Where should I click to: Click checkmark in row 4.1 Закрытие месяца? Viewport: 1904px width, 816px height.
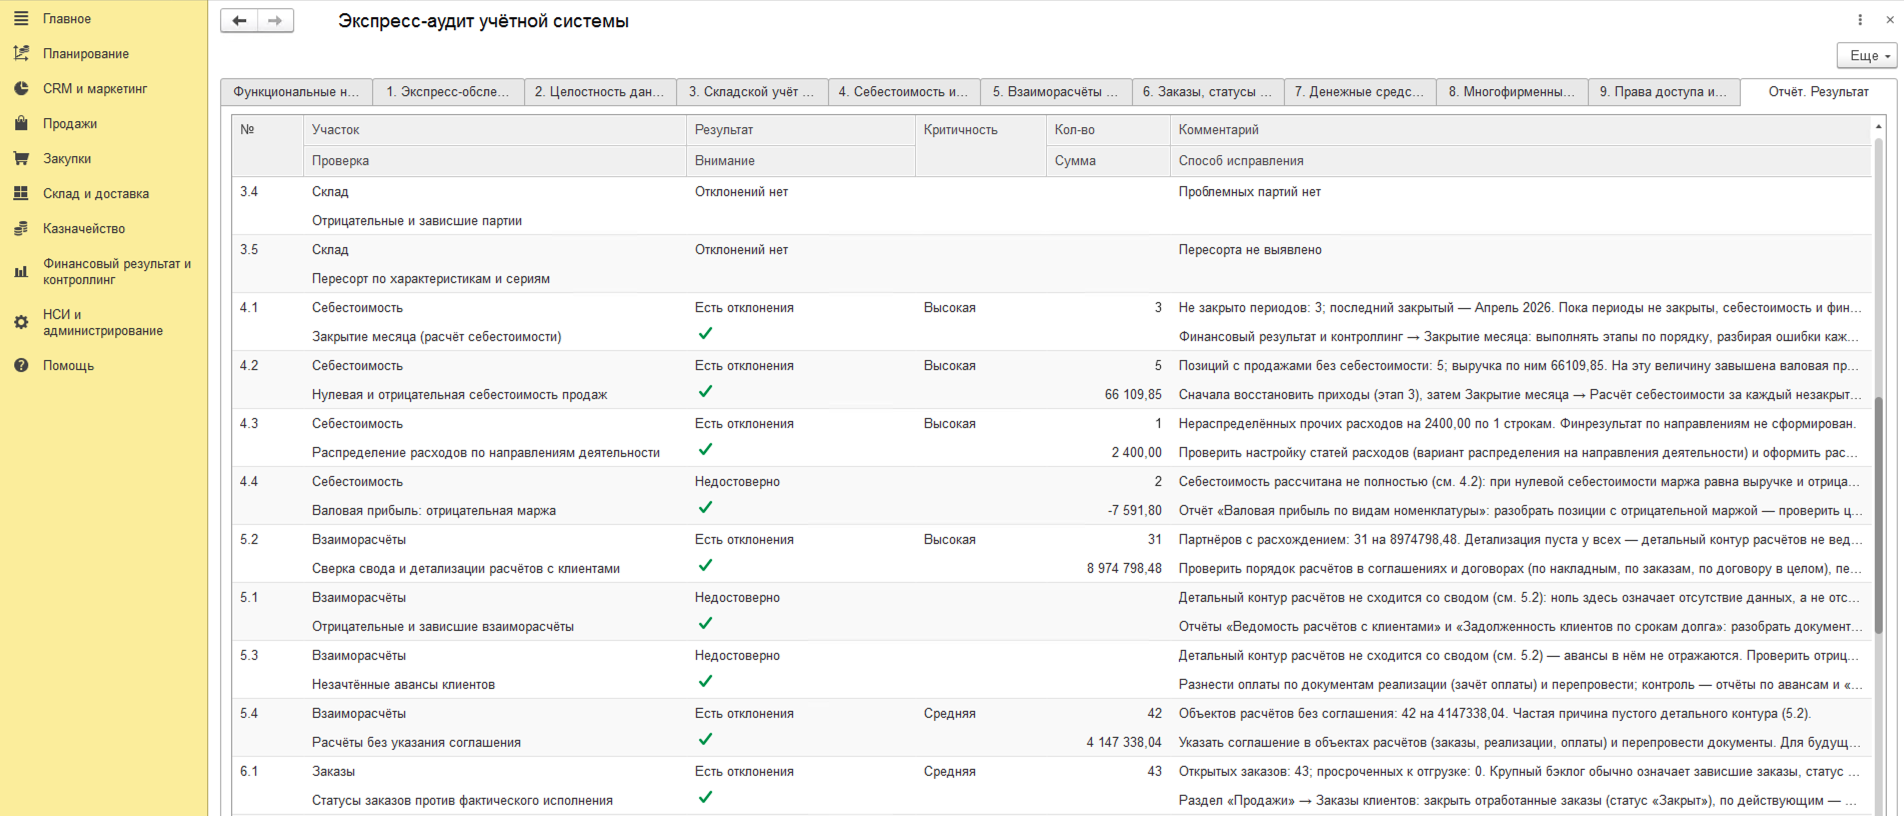point(705,334)
